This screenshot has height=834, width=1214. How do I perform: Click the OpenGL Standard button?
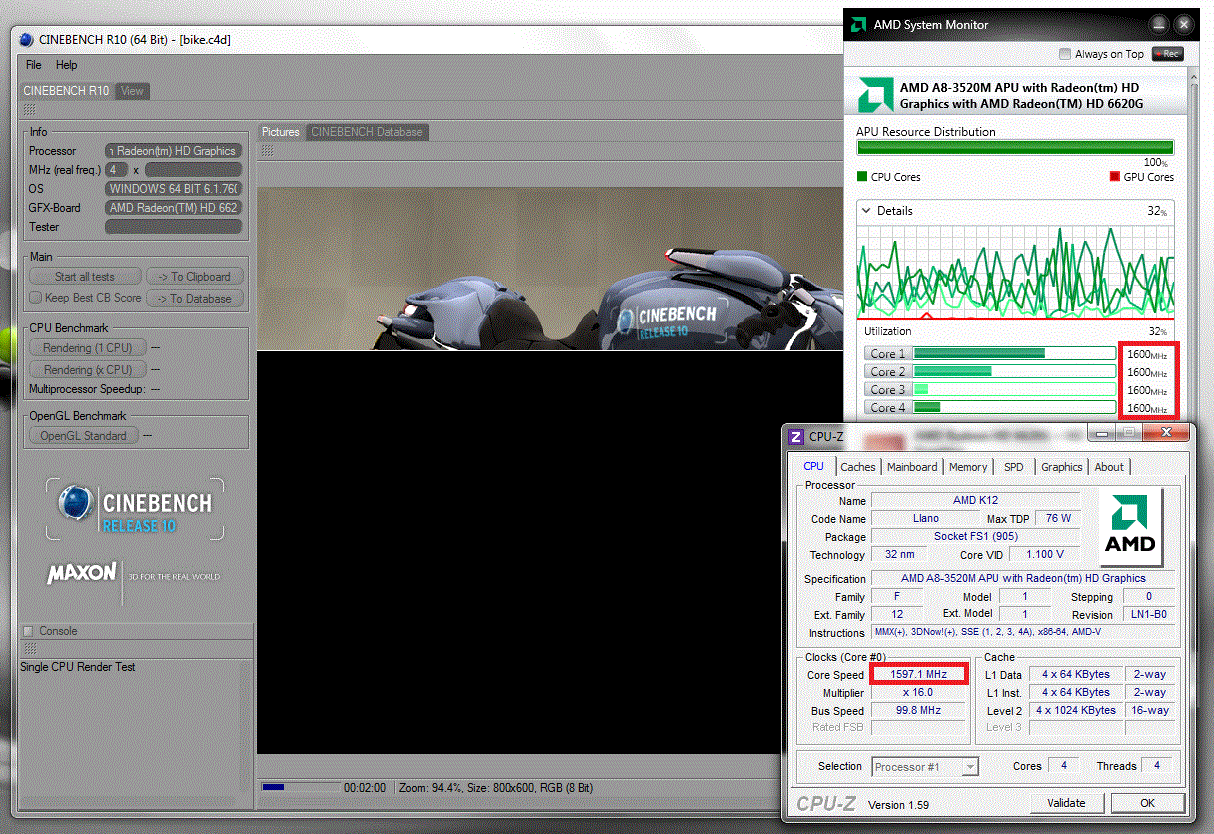(84, 436)
